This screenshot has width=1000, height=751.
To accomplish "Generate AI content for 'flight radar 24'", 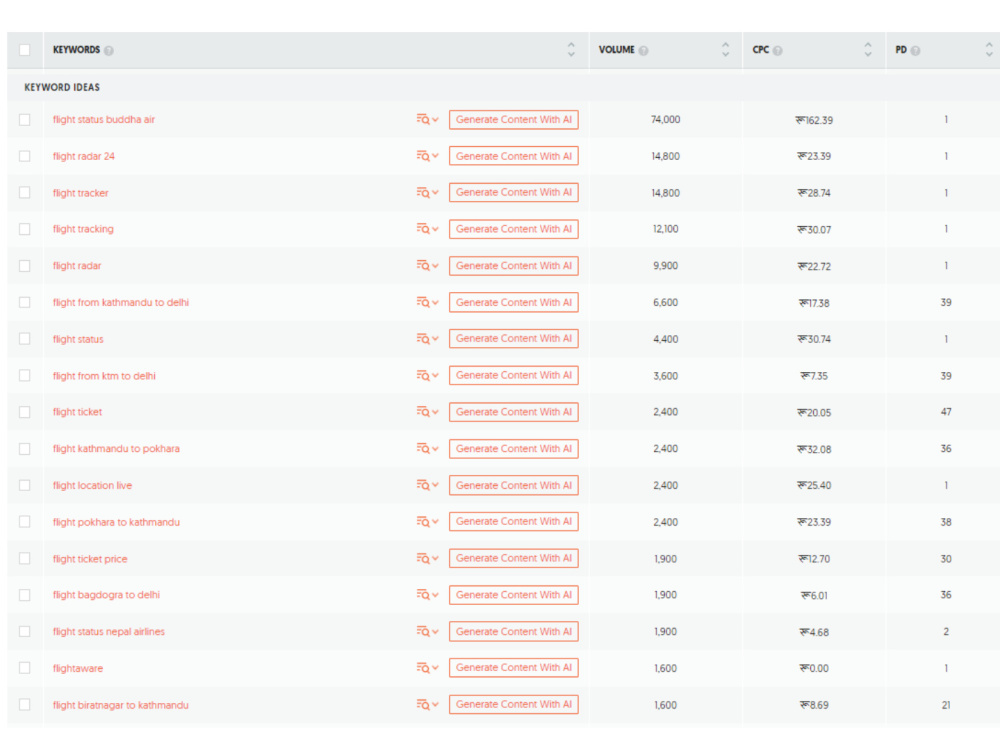I will tap(513, 156).
